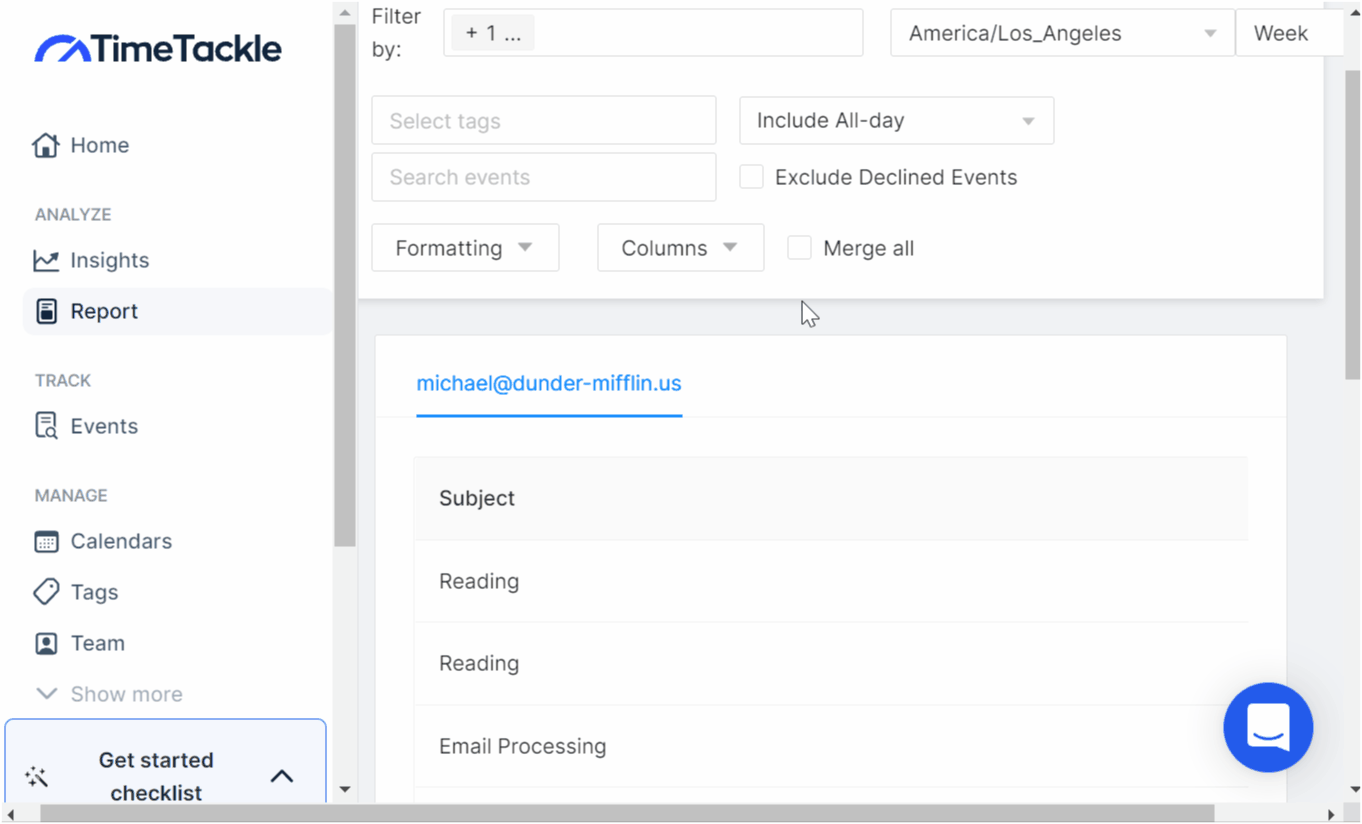Screen dimensions: 1362x824
Task: Click the sidebar vertical scrollbar thumb
Action: [x=345, y=285]
